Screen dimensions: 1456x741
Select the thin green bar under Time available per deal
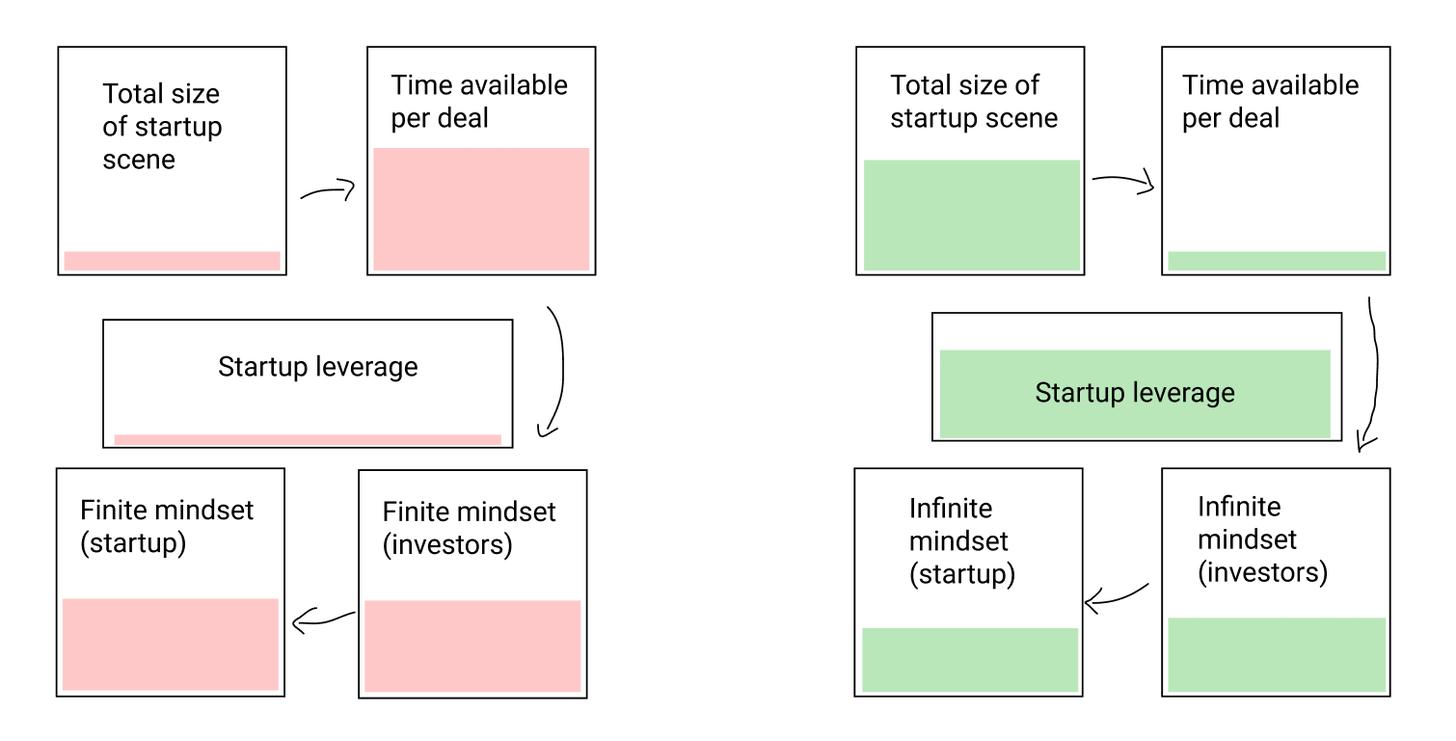[x=1276, y=261]
